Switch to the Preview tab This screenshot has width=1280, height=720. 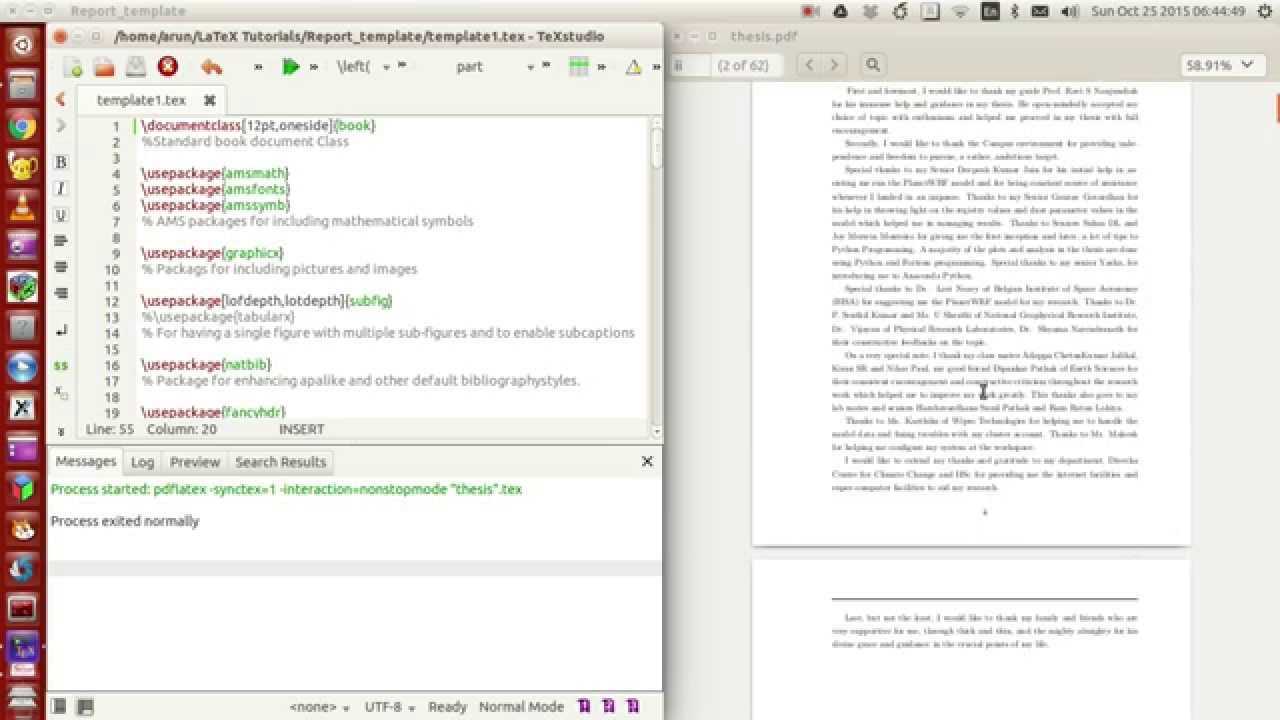tap(195, 462)
